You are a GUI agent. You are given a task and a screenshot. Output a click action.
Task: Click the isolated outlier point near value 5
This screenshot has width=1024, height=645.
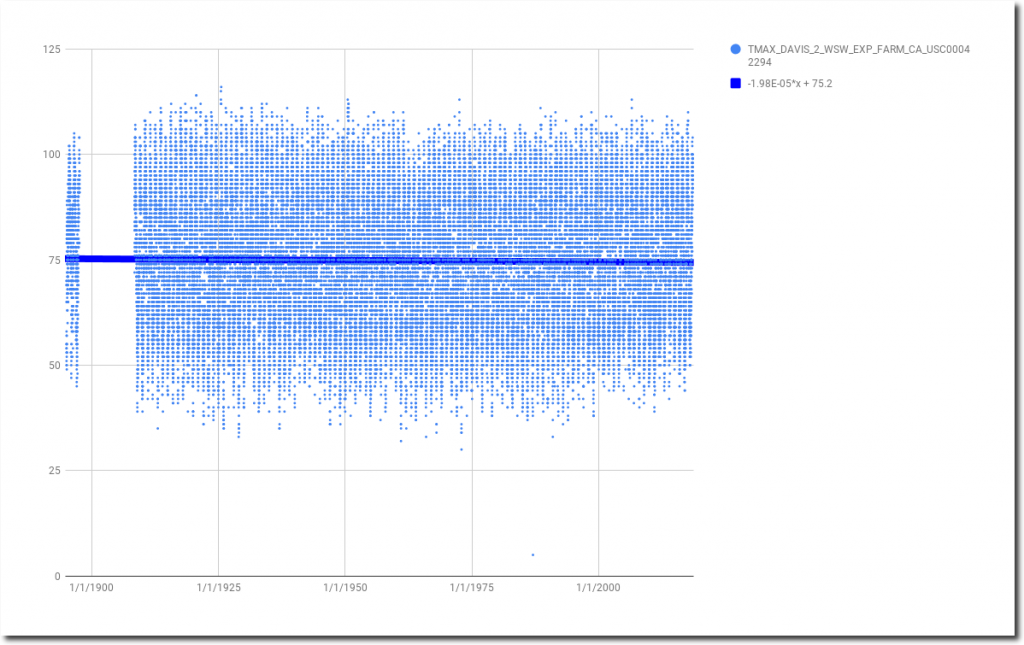tap(533, 554)
